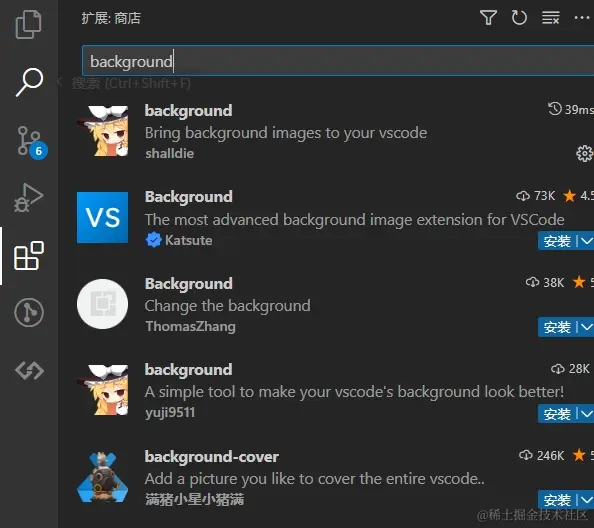Click "A simple tool to make your vscode's" description

[x=354, y=392]
